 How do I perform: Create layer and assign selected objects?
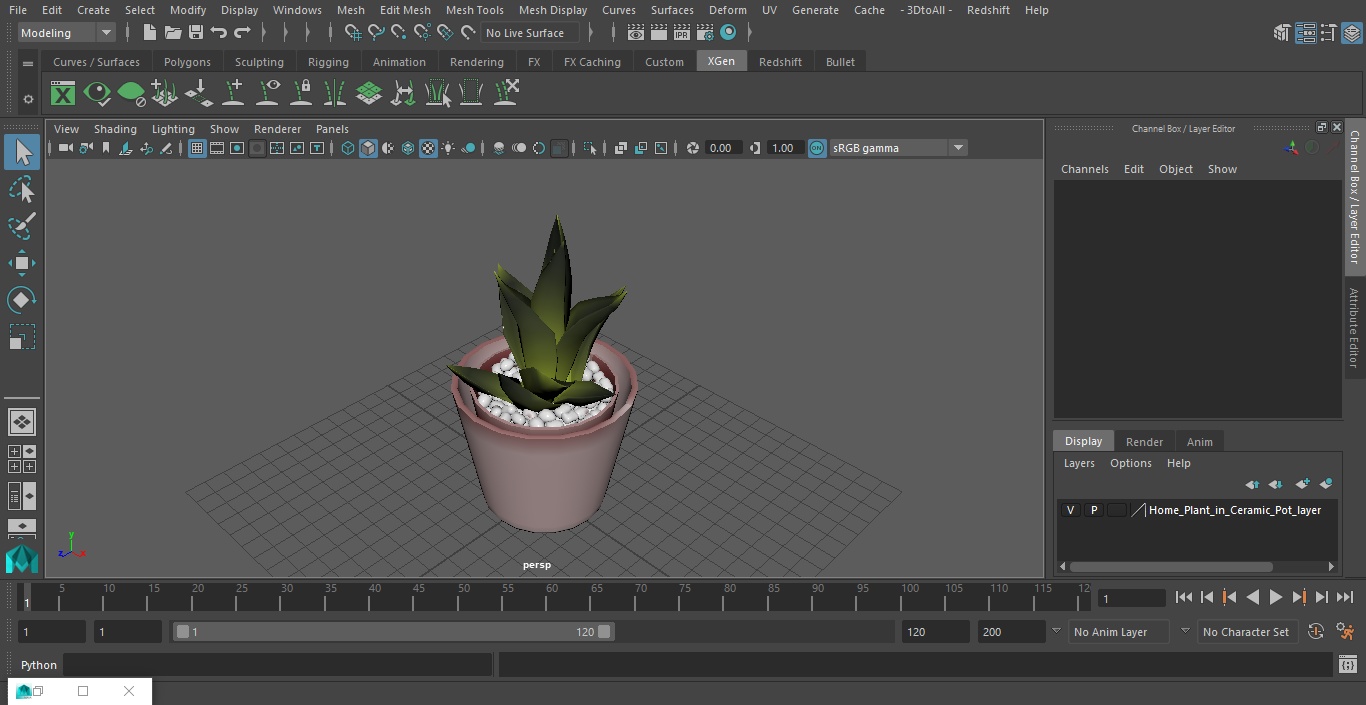pyautogui.click(x=1326, y=484)
